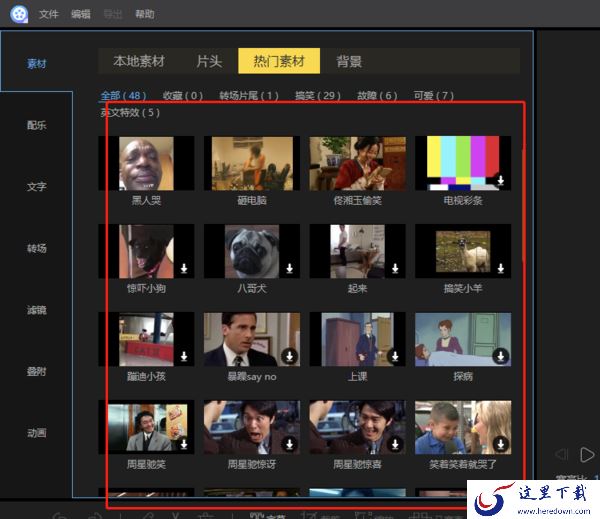Filter by 英文特效 (5) category
The height and width of the screenshot is (519, 600).
[130, 113]
